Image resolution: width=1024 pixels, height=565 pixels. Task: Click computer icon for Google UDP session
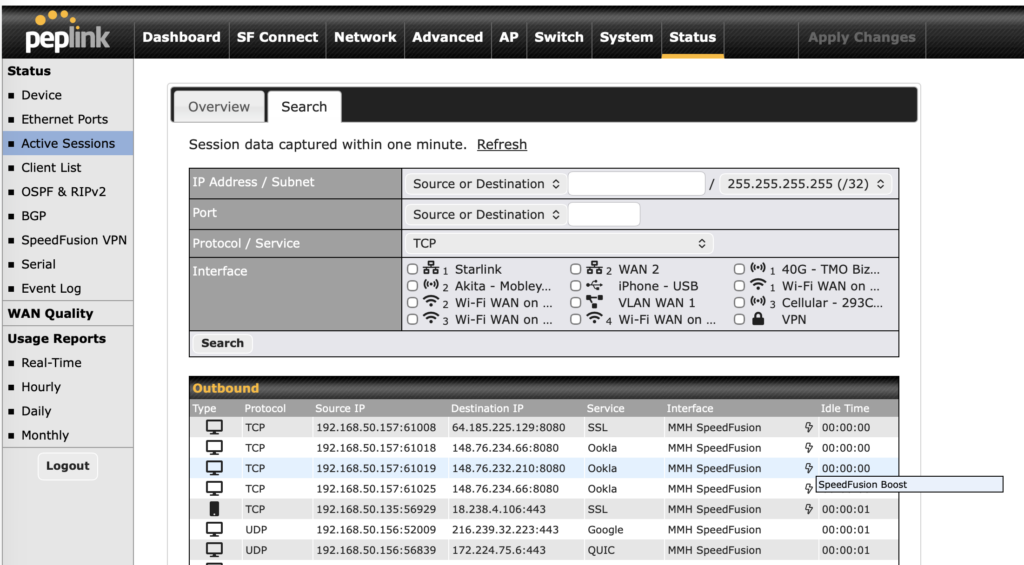(214, 529)
